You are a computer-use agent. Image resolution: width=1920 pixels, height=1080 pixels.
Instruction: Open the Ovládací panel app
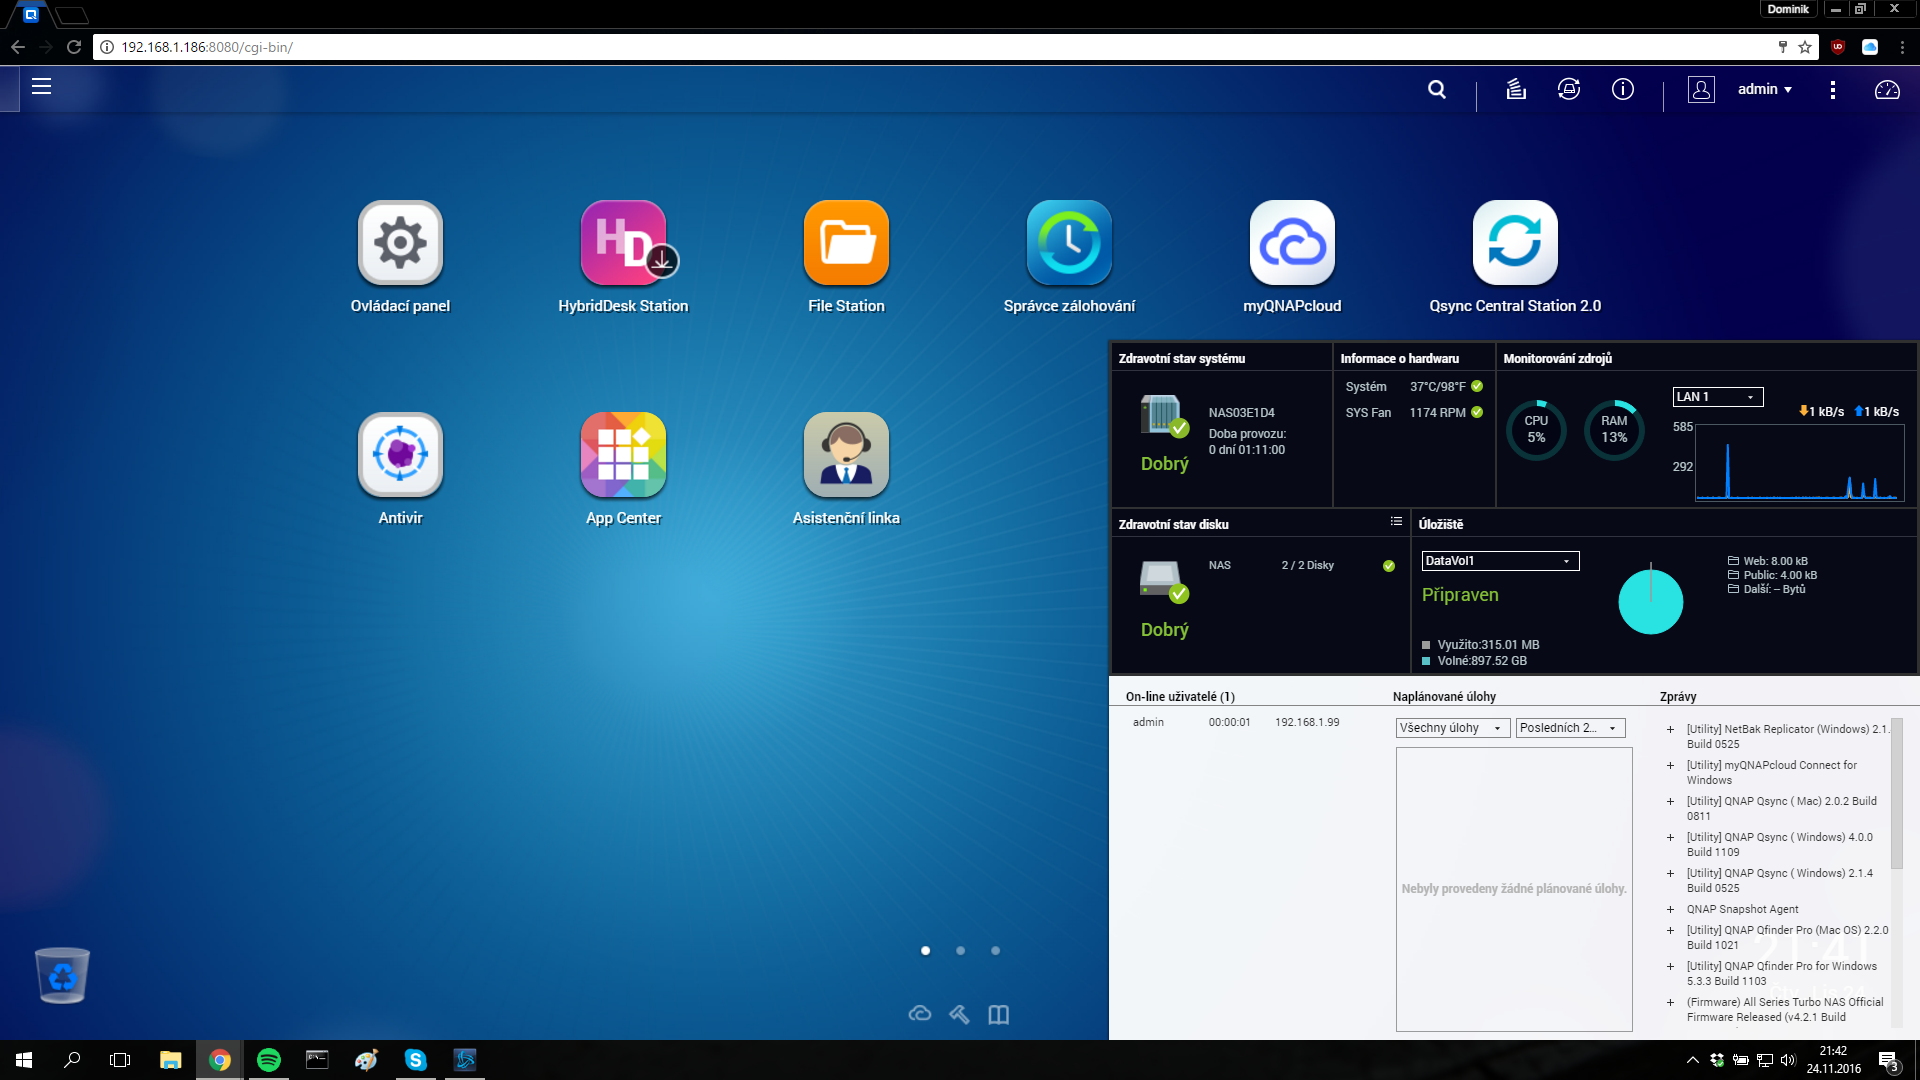[400, 243]
